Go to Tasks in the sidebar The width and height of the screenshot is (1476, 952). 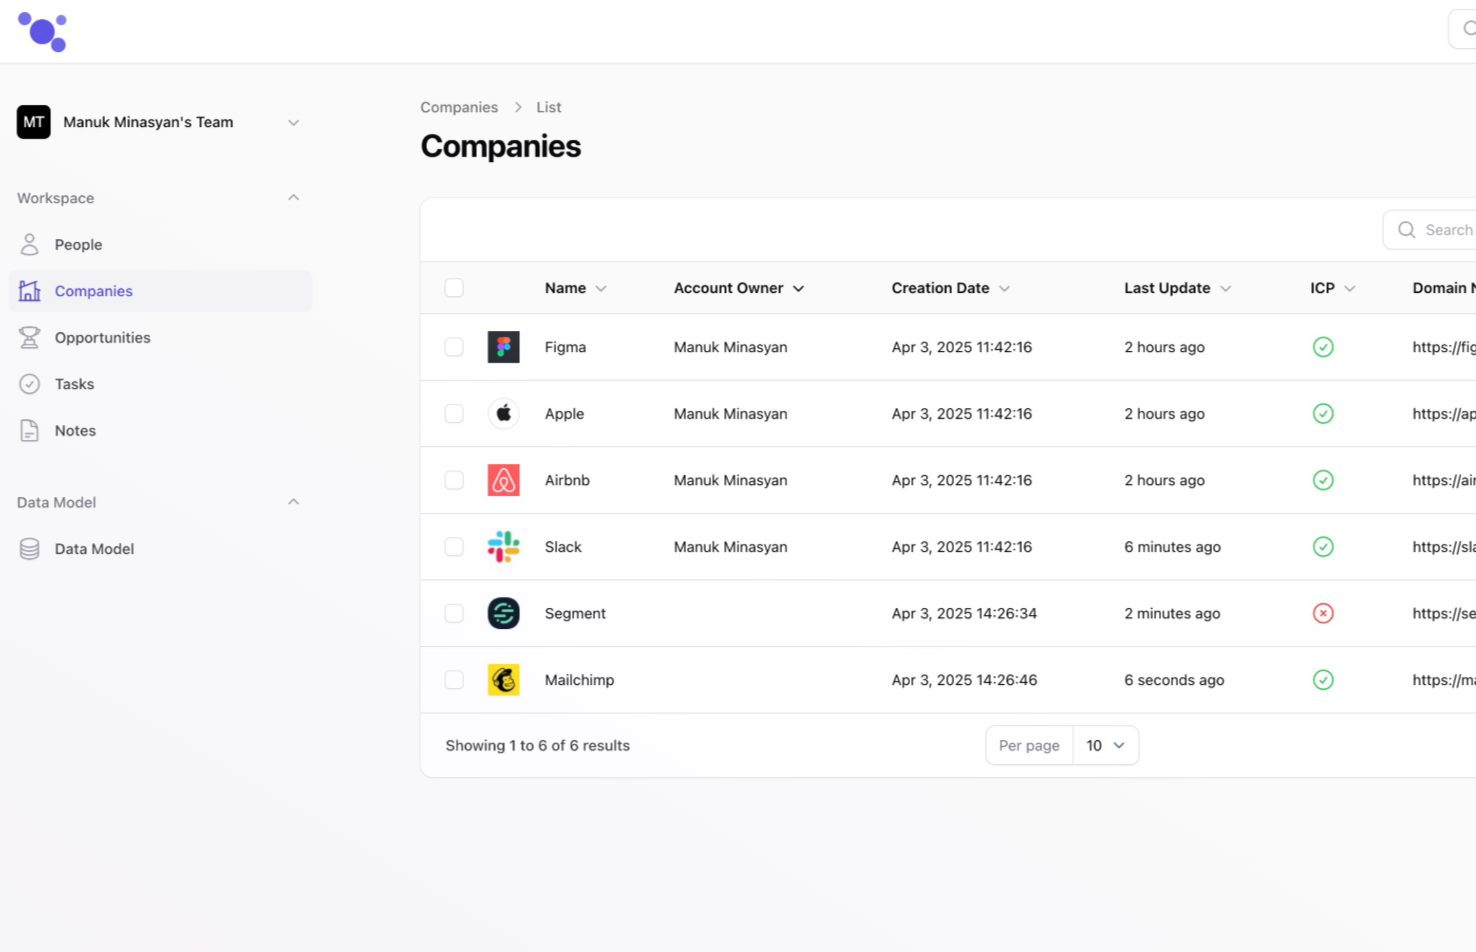coord(74,384)
